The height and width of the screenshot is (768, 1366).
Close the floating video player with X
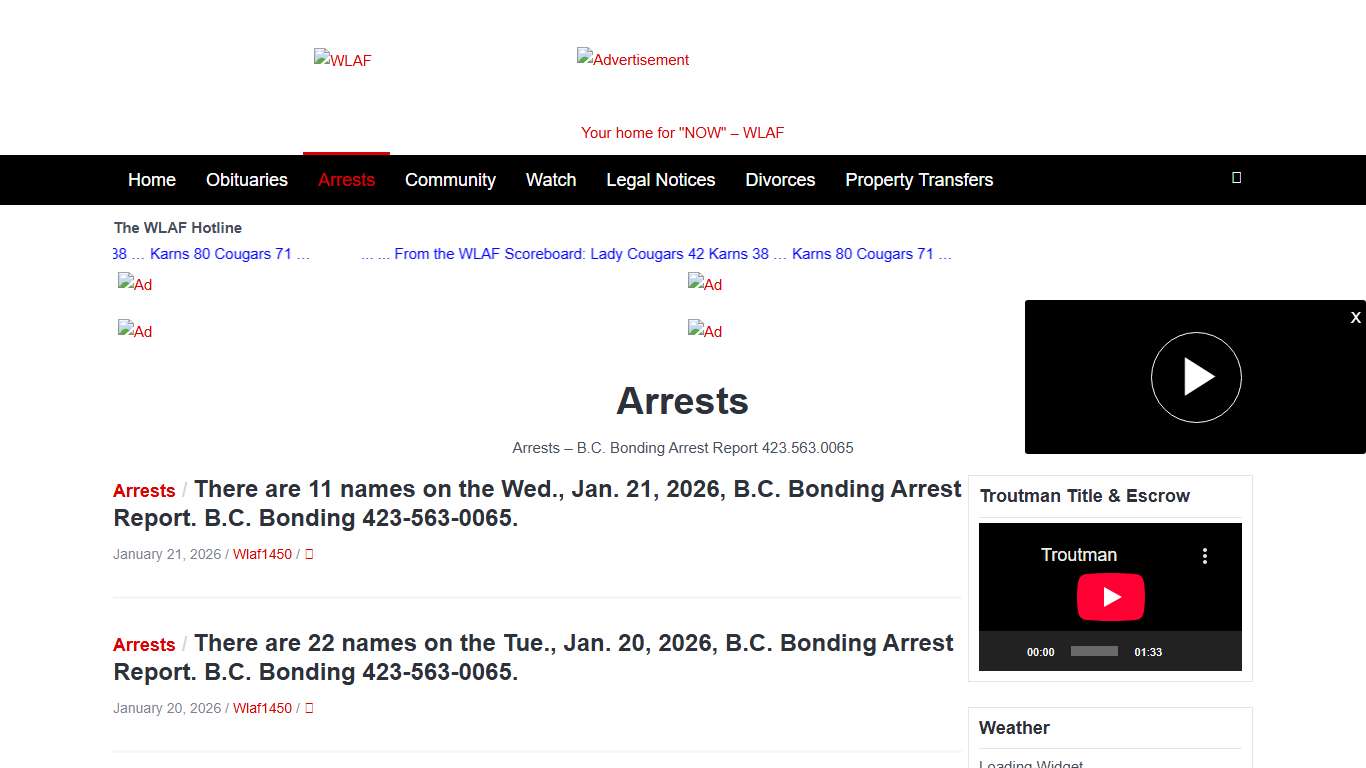click(x=1355, y=317)
